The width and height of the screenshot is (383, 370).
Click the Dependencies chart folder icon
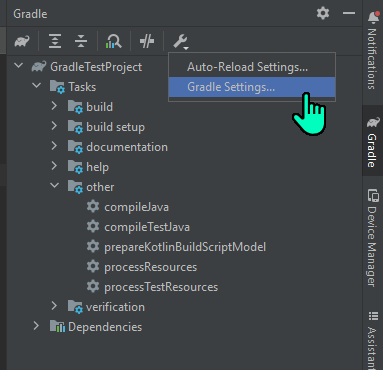coord(57,327)
